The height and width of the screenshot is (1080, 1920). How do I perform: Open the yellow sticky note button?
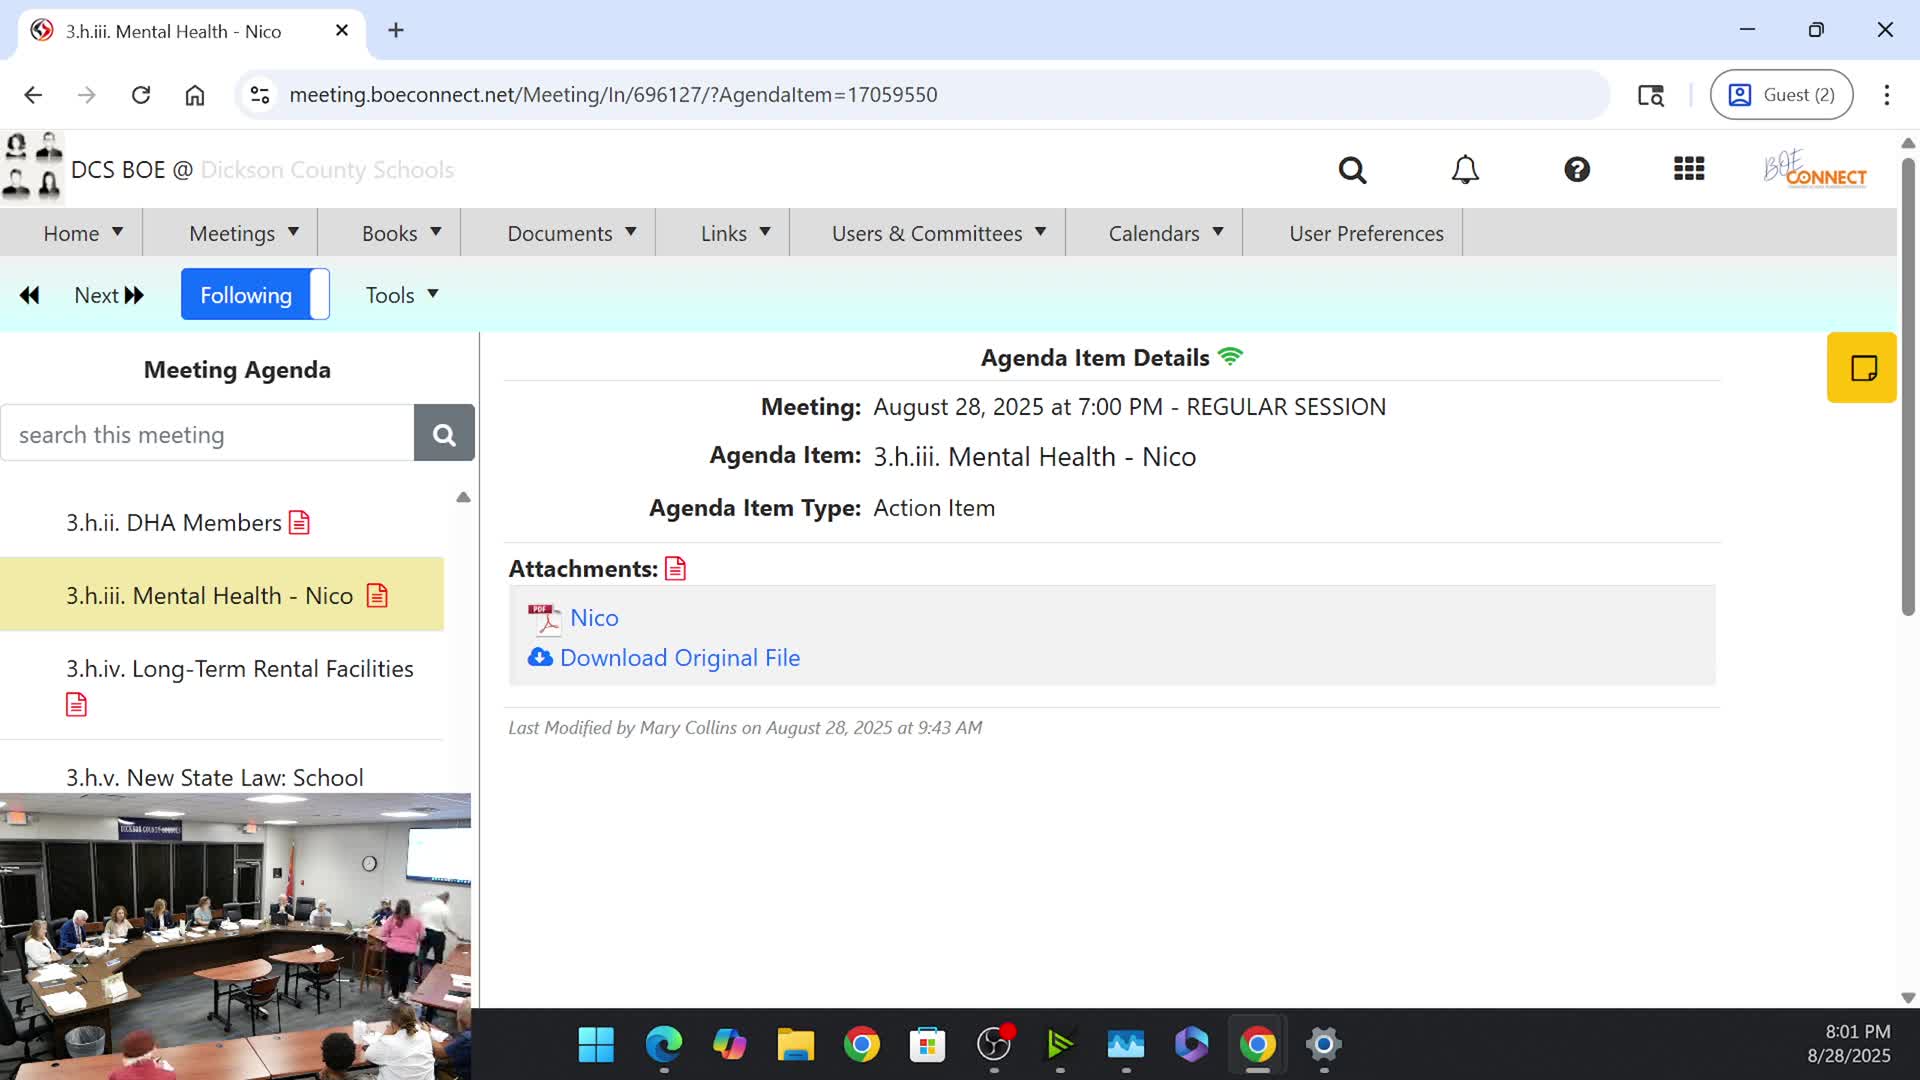coord(1862,368)
